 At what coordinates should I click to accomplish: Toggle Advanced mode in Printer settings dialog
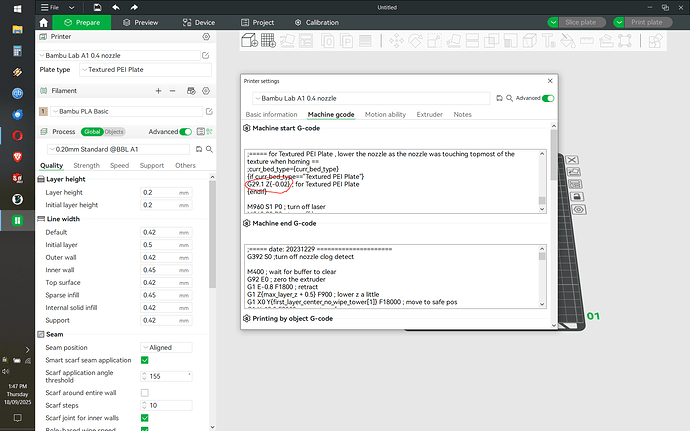(548, 98)
